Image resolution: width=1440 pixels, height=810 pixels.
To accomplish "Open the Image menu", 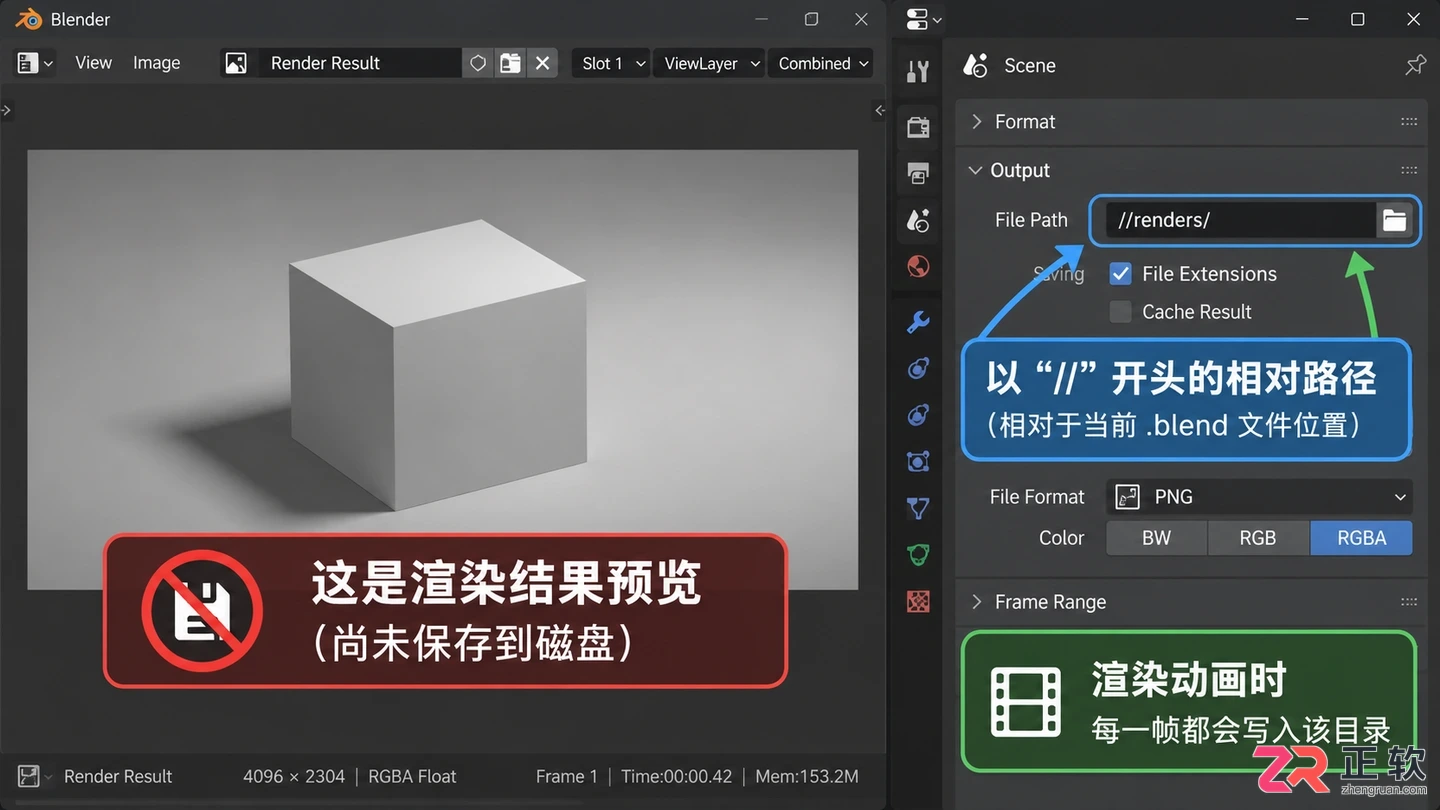I will pos(157,63).
